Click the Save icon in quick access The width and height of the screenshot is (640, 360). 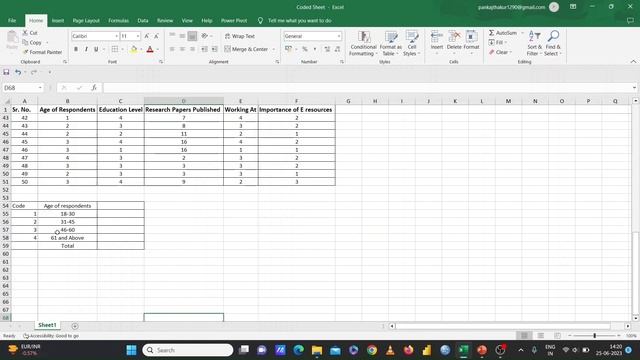[6, 72]
